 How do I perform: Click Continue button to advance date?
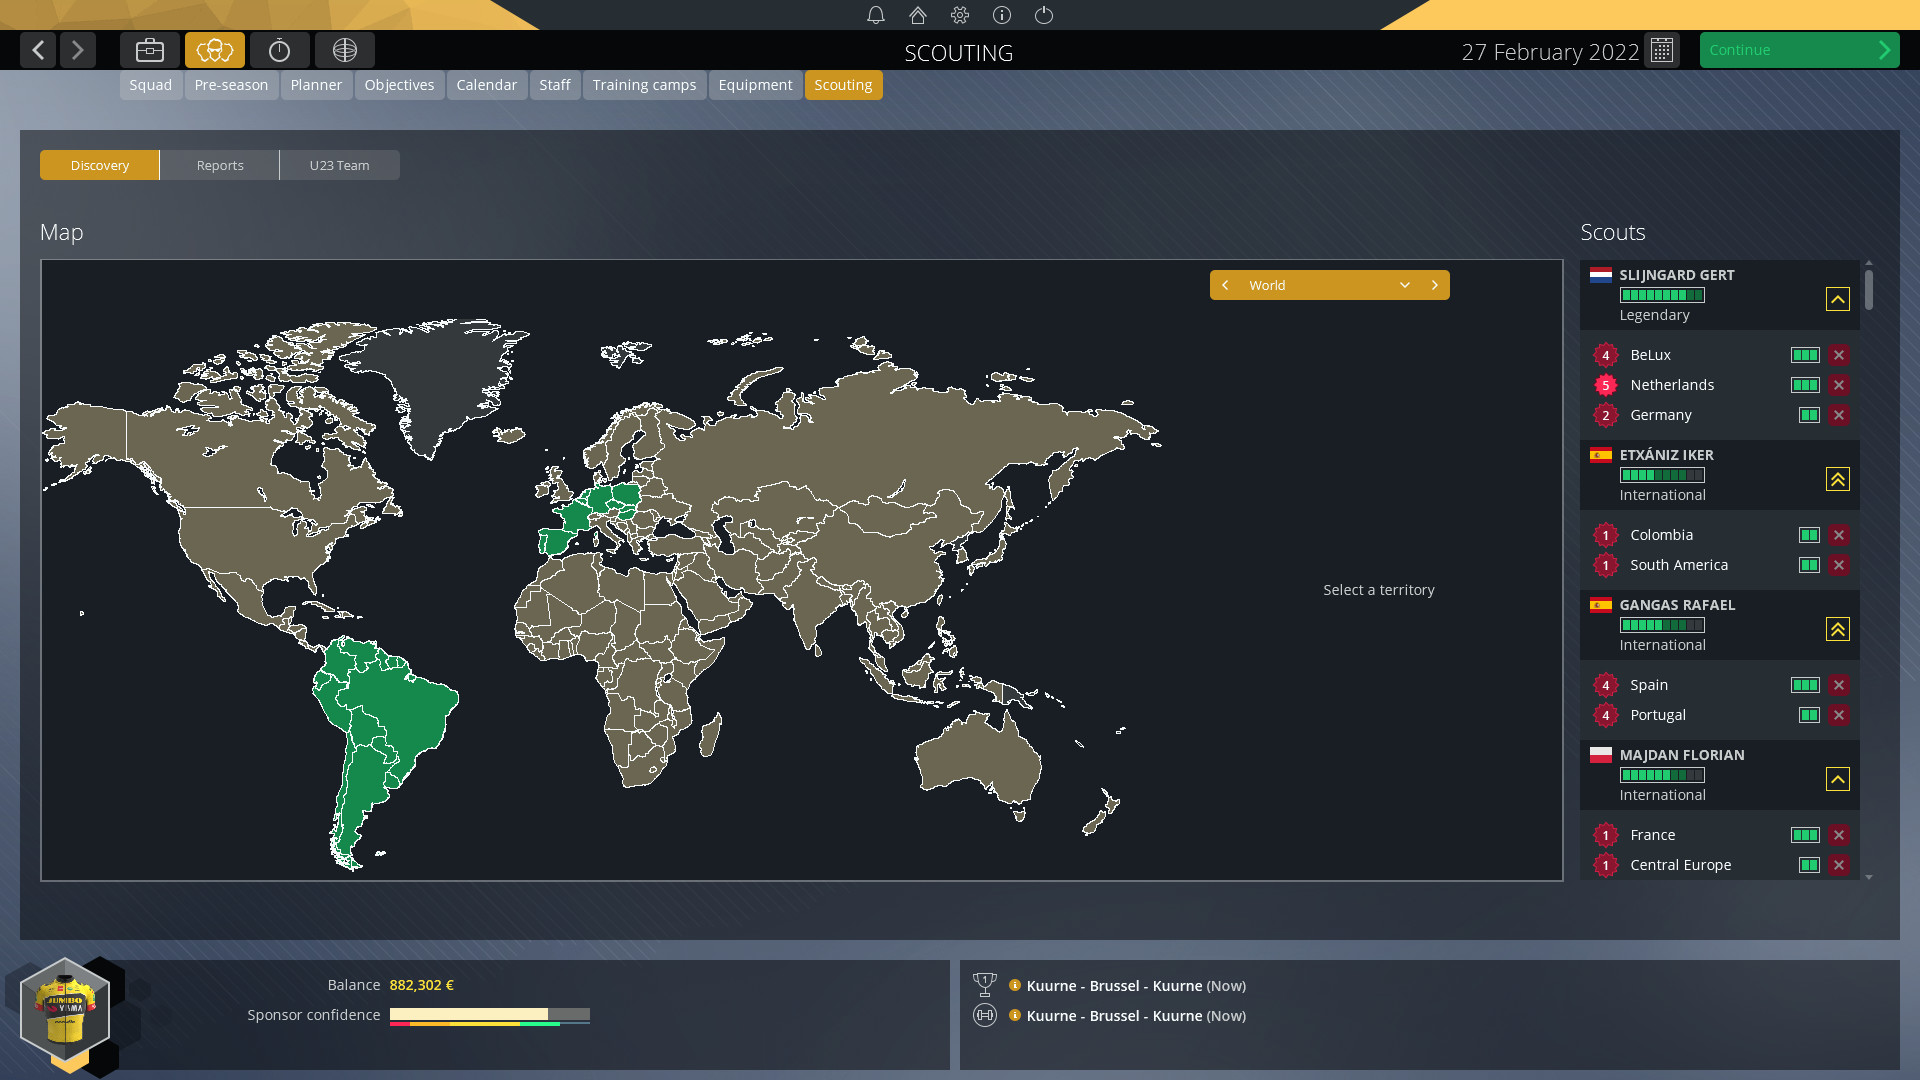1797,50
